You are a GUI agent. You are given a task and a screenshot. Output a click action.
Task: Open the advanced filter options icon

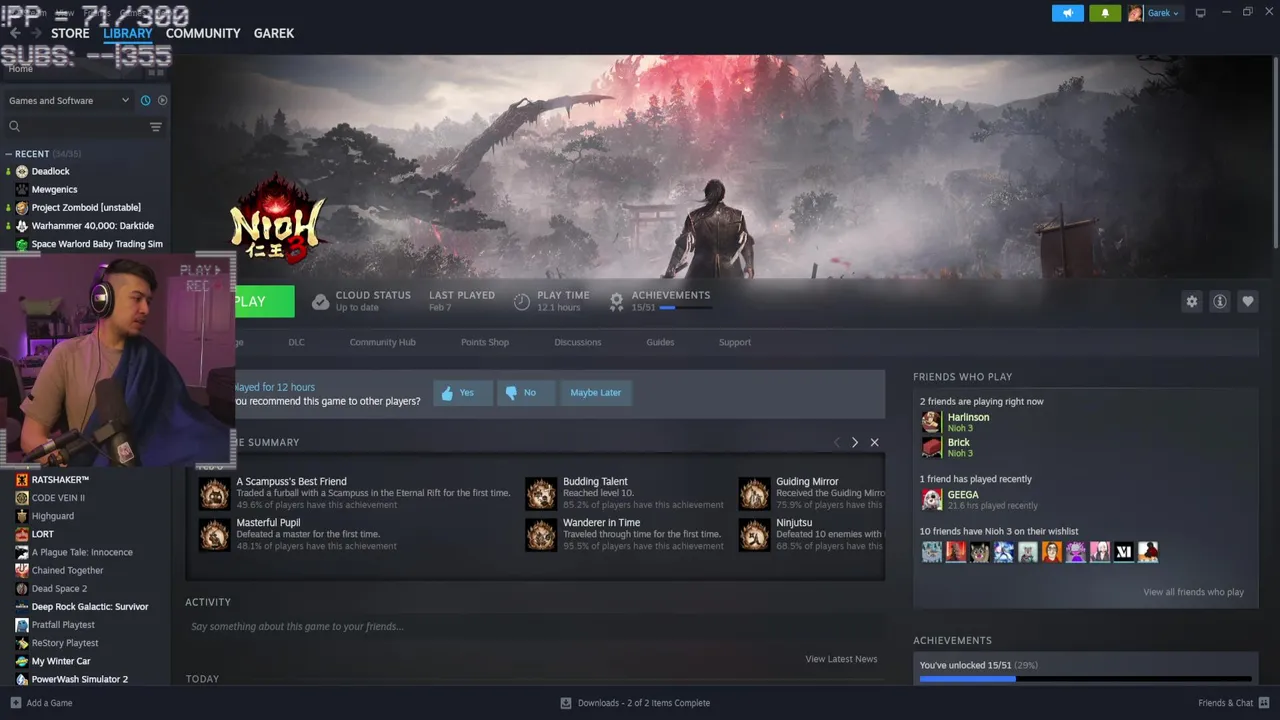pyautogui.click(x=155, y=126)
